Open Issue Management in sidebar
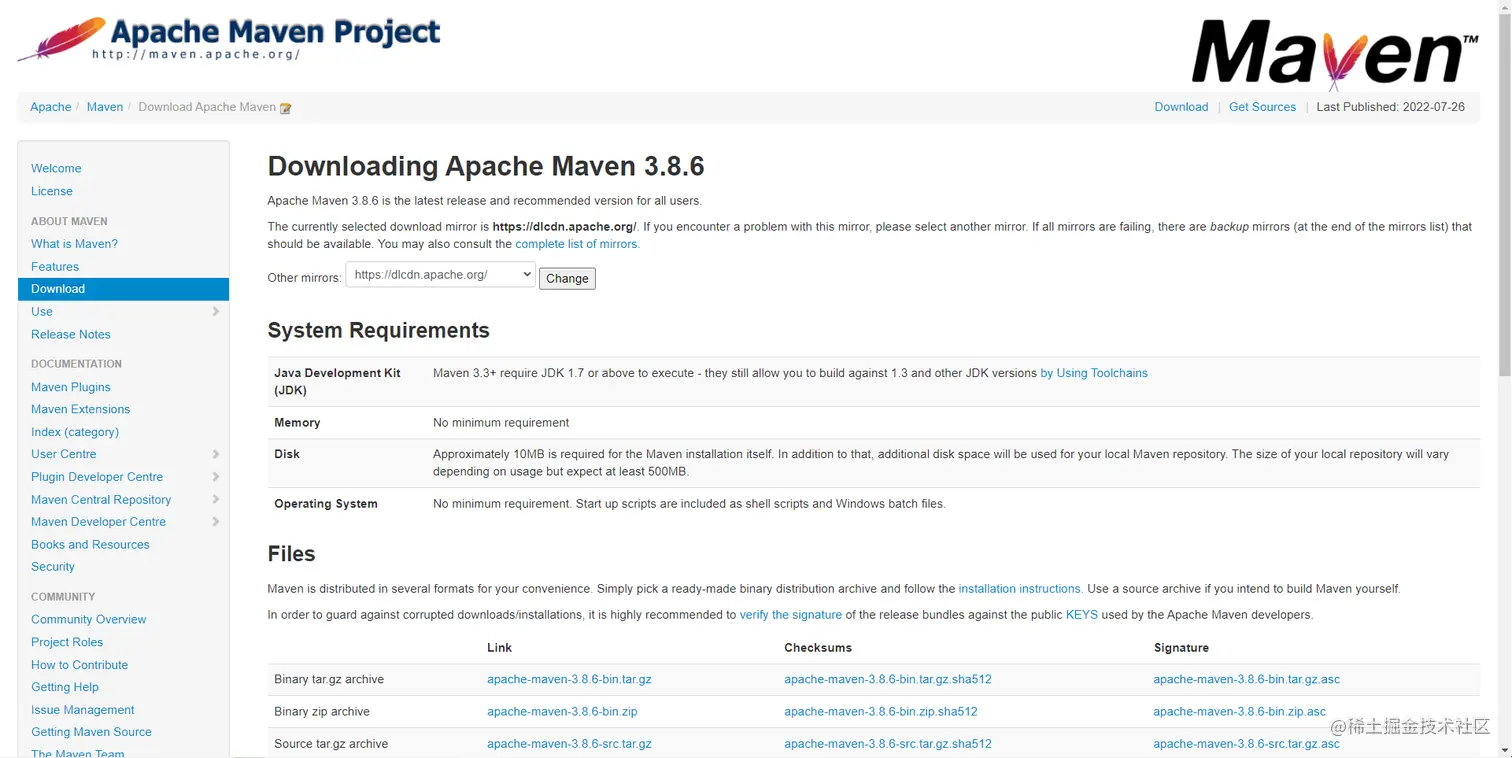The width and height of the screenshot is (1512, 758). pyautogui.click(x=83, y=710)
